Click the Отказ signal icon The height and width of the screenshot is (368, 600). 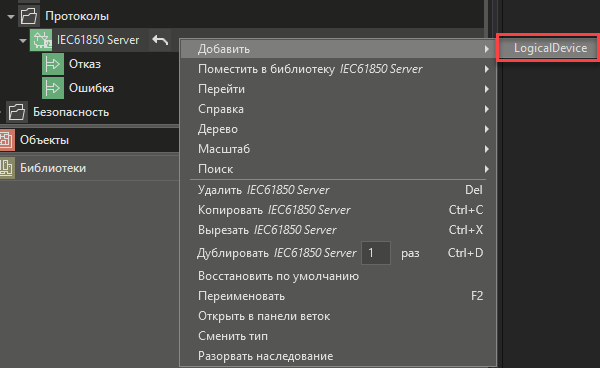(53, 64)
